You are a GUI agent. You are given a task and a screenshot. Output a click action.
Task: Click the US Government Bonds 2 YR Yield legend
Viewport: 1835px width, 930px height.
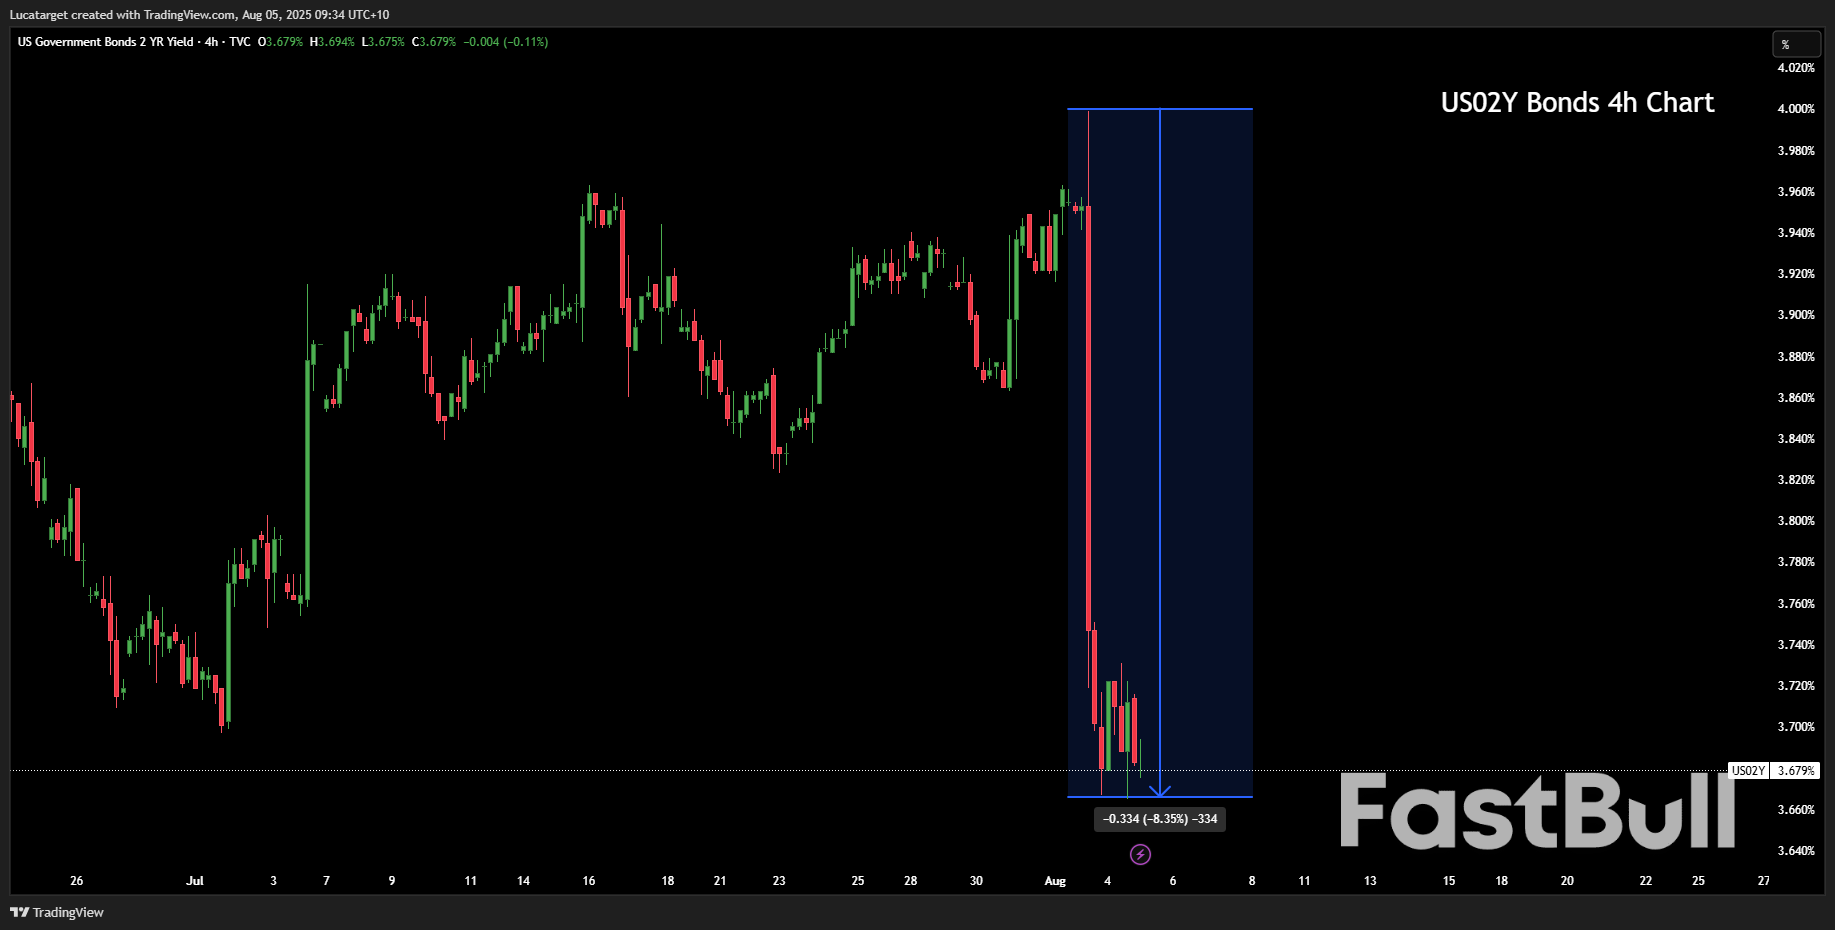click(106, 42)
